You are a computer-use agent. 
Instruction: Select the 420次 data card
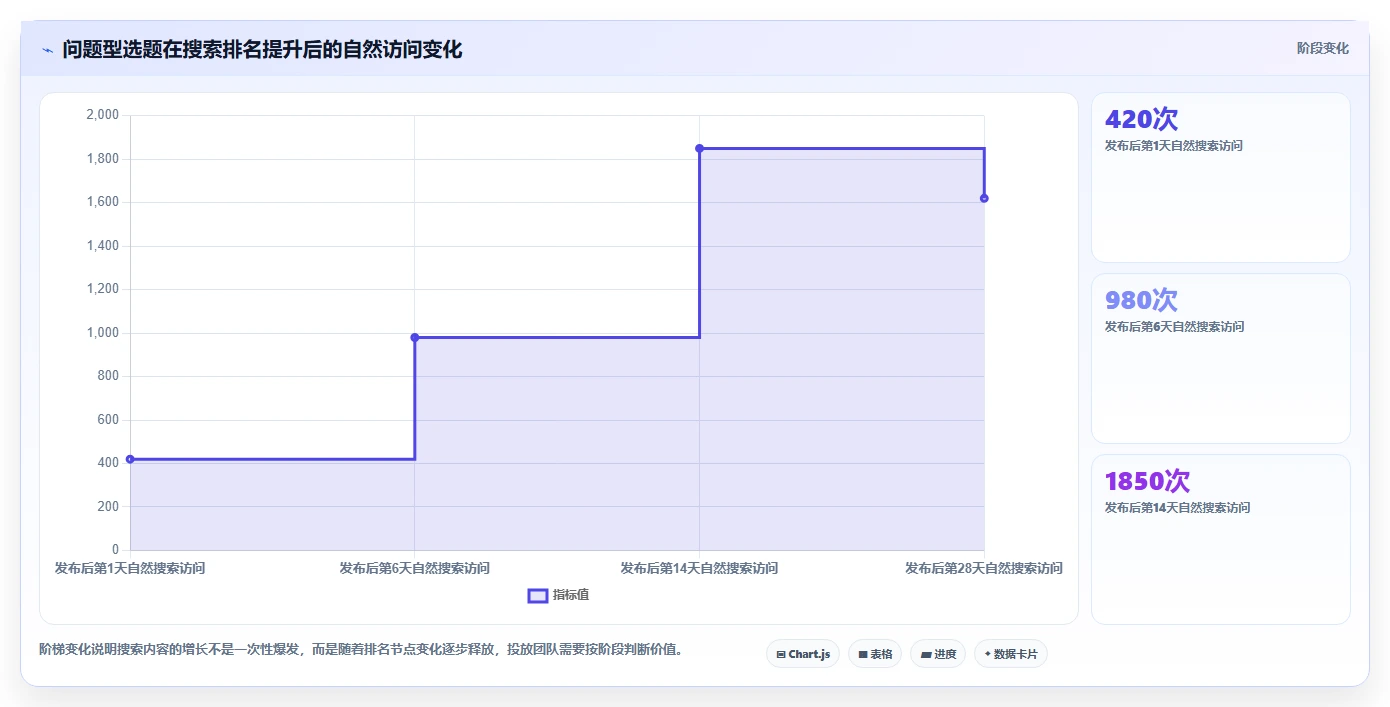point(1220,178)
